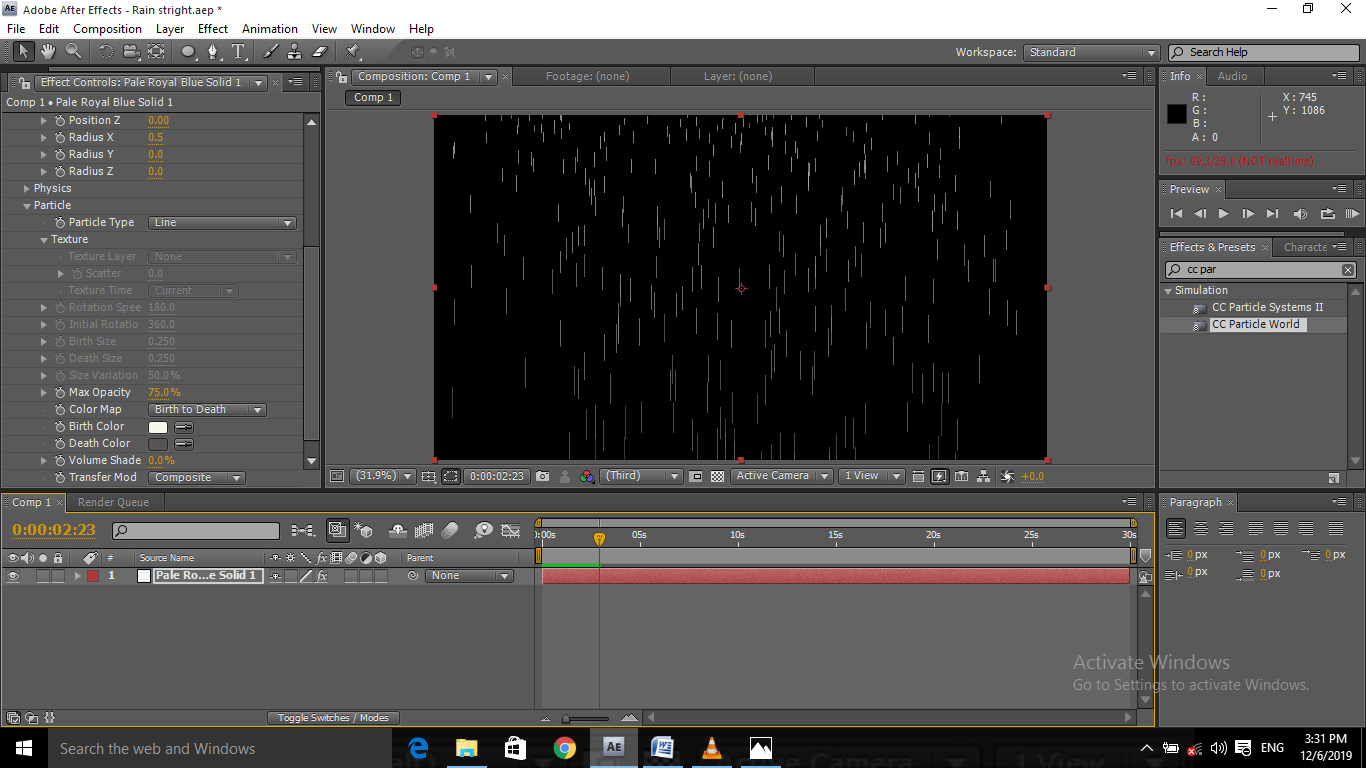
Task: Open the Animation menu
Action: pyautogui.click(x=270, y=29)
